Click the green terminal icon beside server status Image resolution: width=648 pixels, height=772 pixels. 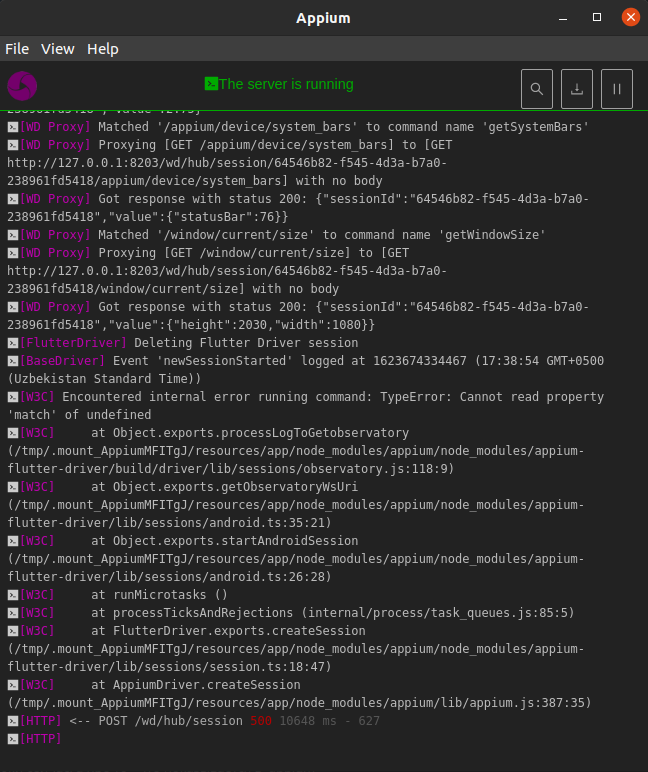click(211, 84)
